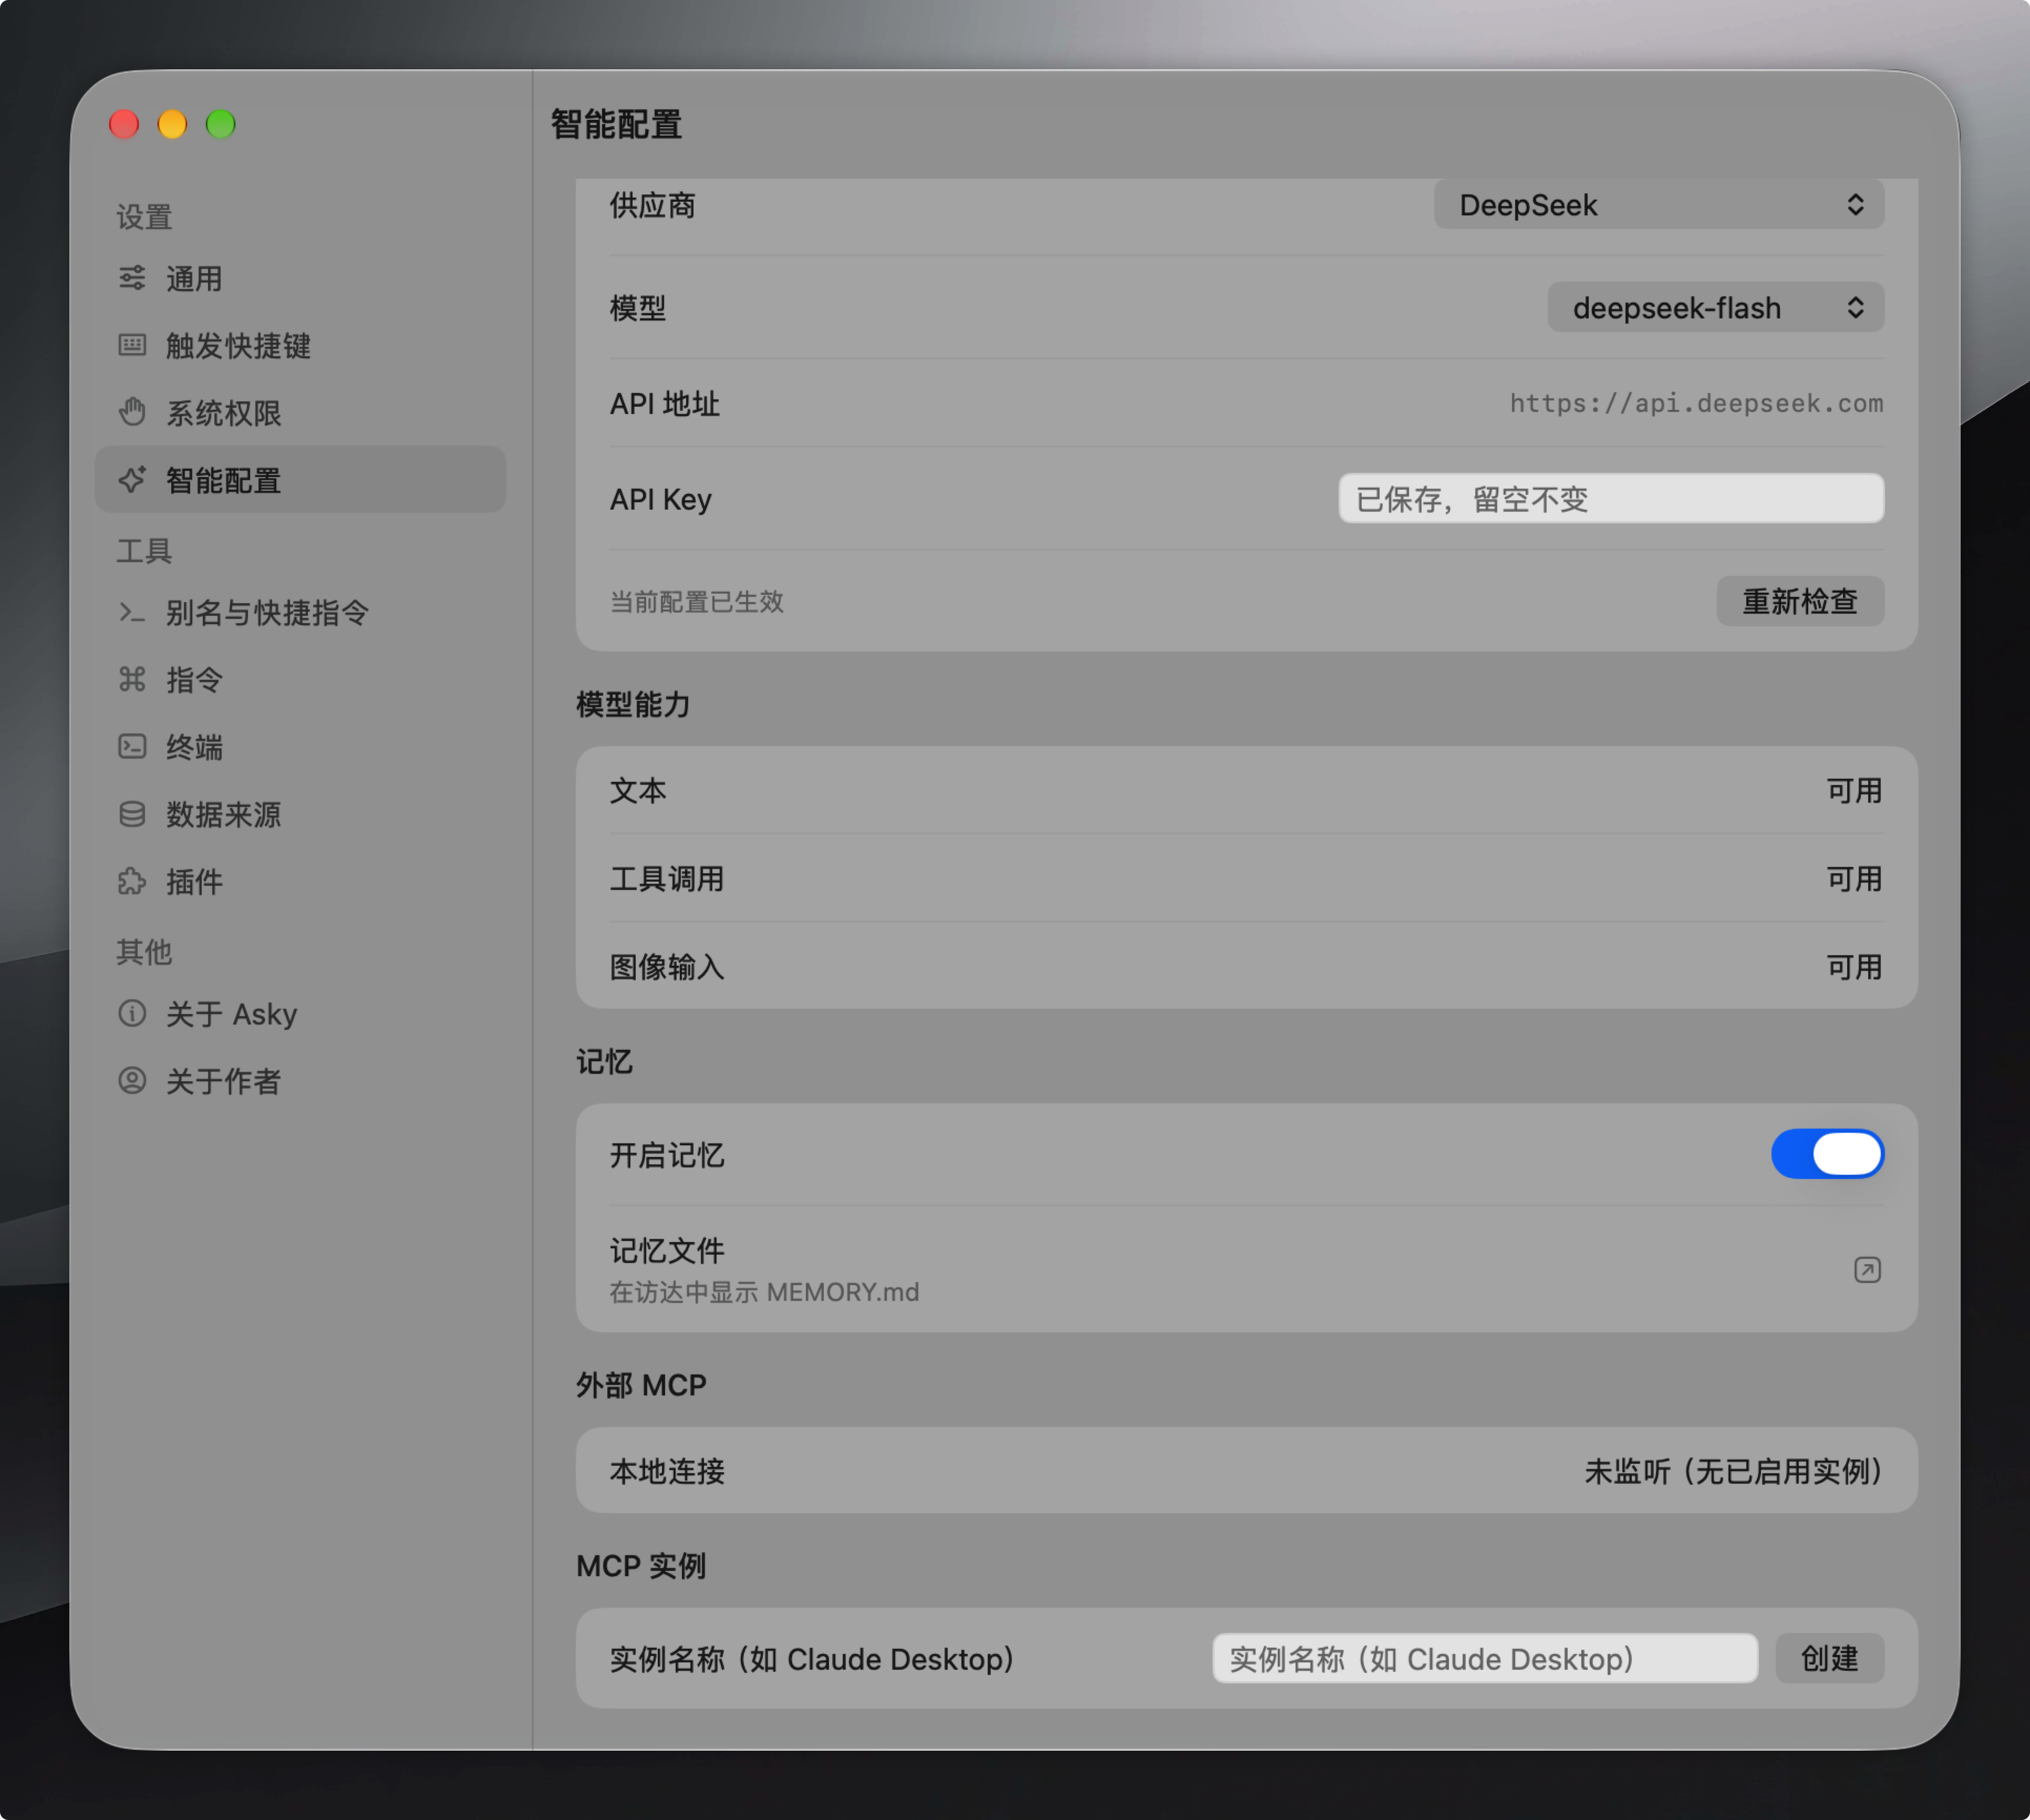
Task: Select the 插件 sidebar entry
Action: click(300, 881)
